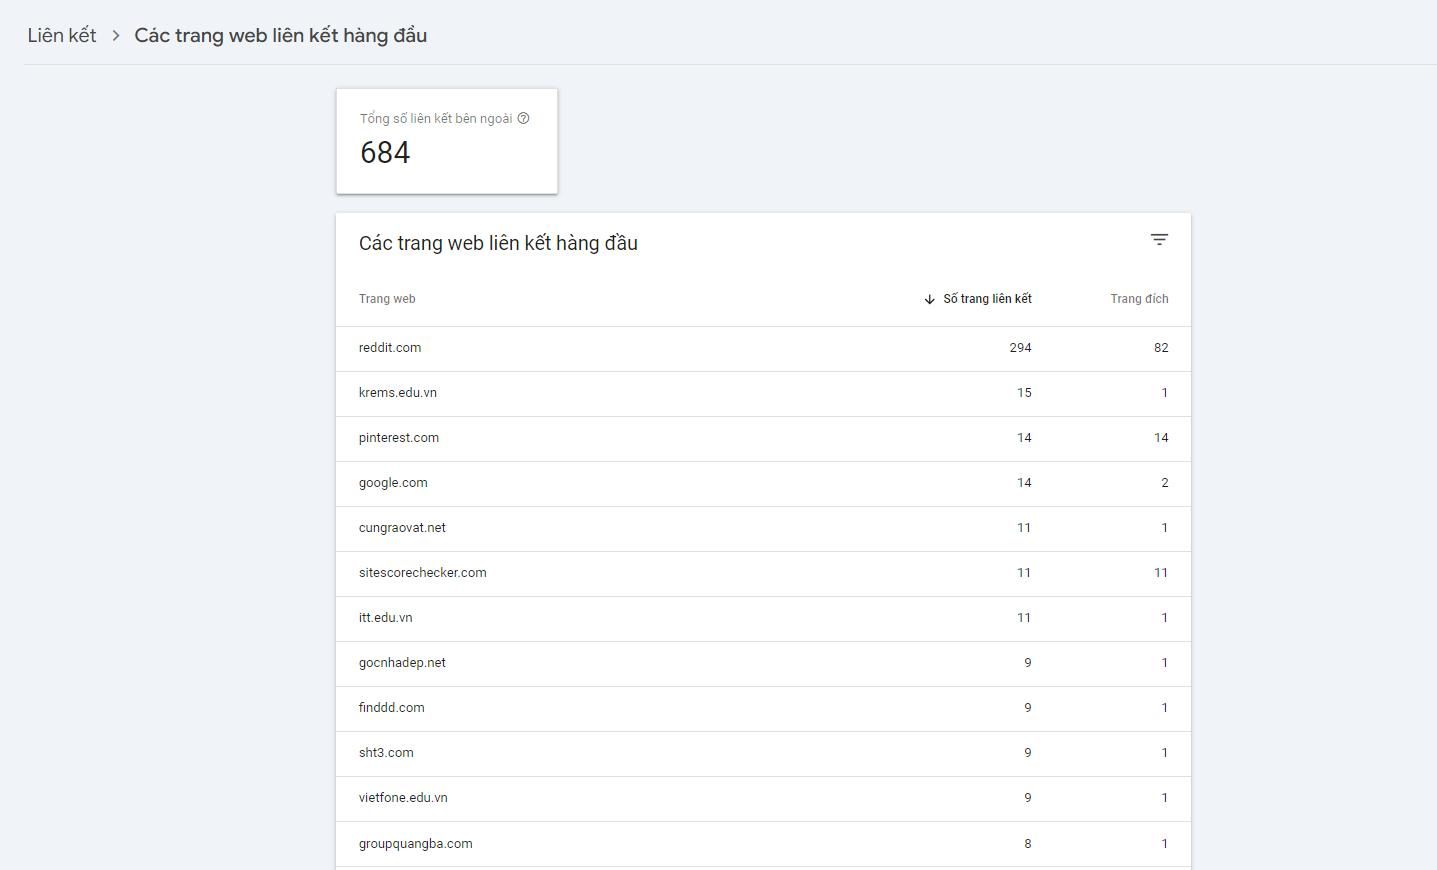Open the gocnhadep.net row
Screen dimensions: 1437x870
763,663
